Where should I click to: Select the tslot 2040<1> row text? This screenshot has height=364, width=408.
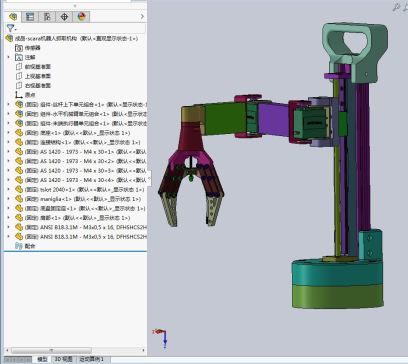click(85, 189)
